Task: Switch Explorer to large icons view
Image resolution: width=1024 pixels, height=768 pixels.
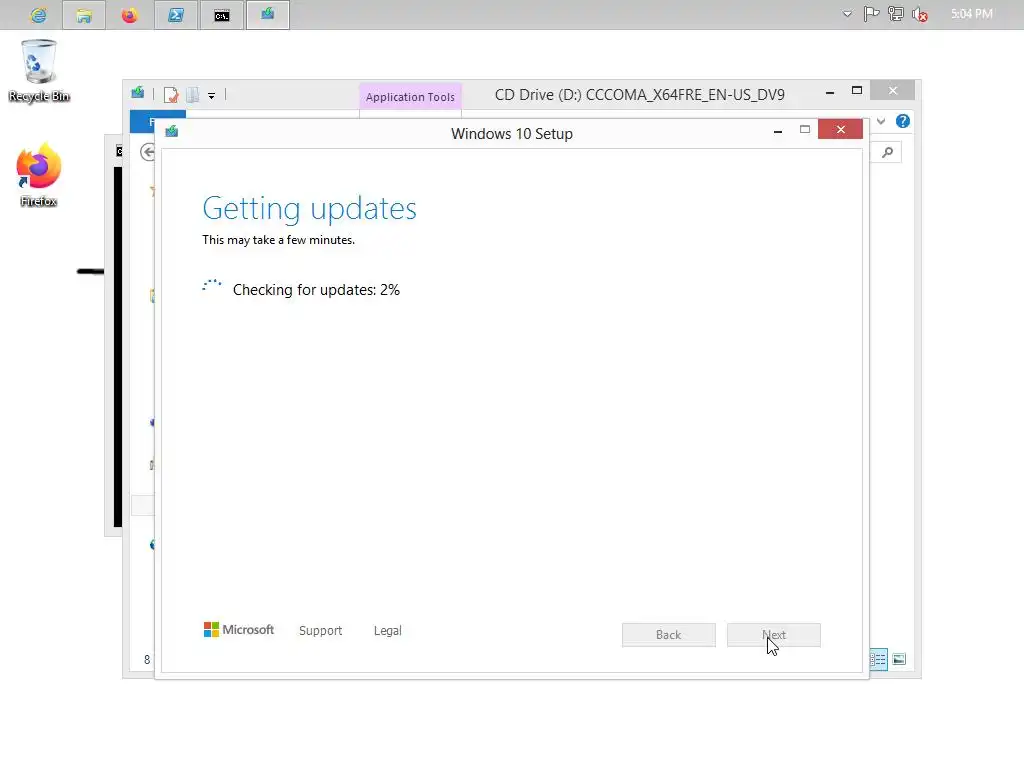Action: 899,659
